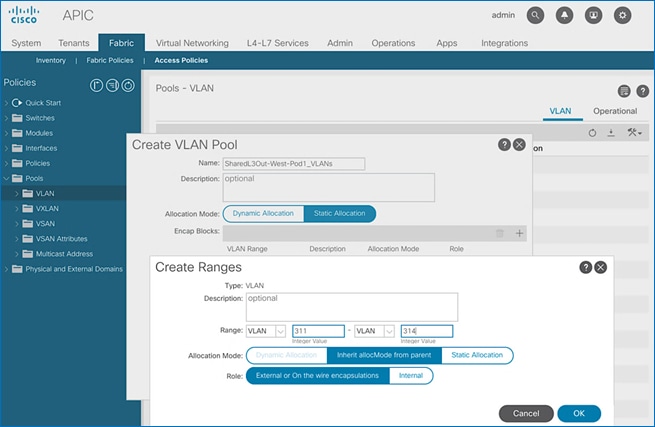Select Static Allocation in Create VLAN Pool
The width and height of the screenshot is (655, 427).
pos(340,214)
